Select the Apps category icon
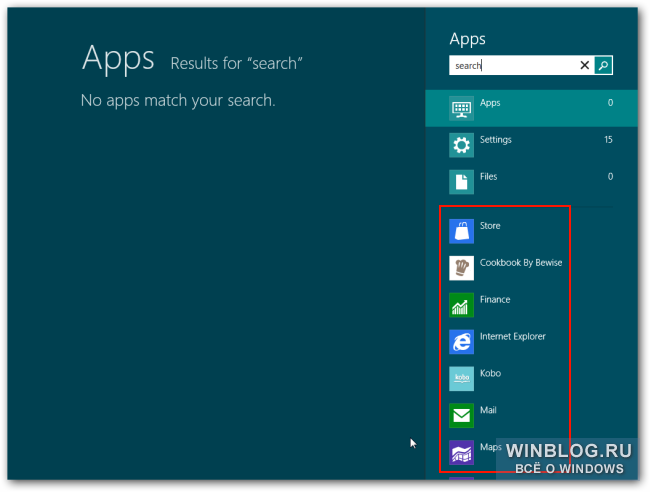This screenshot has height=492, width=650. click(461, 108)
